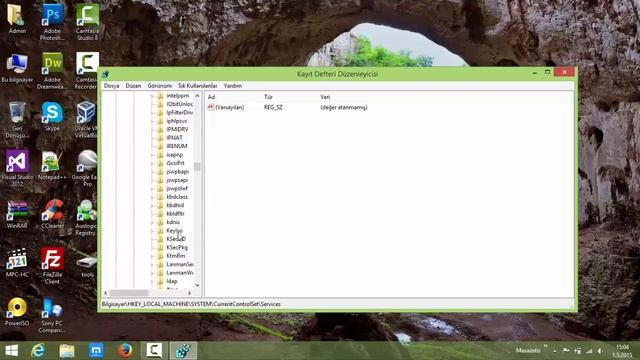Expand the kbdhid registry key
The image size is (640, 360).
click(x=152, y=205)
